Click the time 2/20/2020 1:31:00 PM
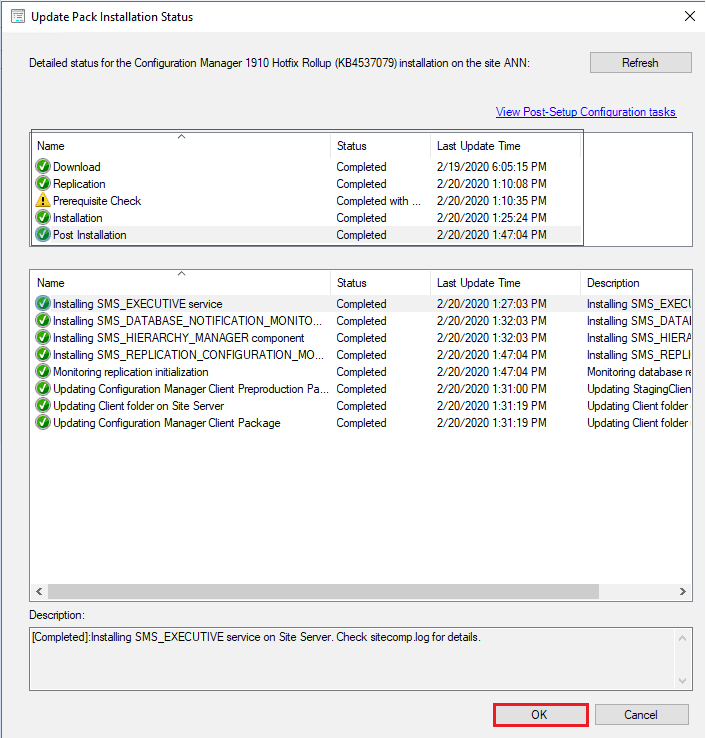 [491, 389]
